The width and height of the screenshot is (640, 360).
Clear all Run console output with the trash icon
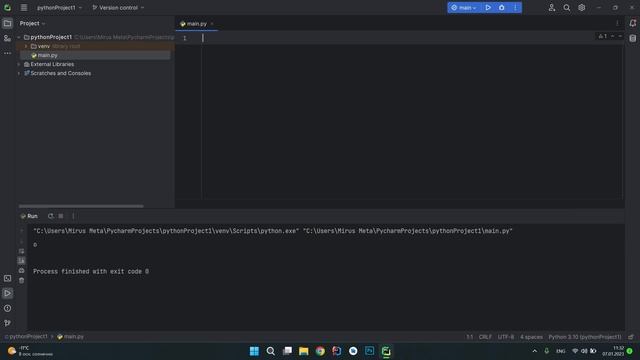22,280
